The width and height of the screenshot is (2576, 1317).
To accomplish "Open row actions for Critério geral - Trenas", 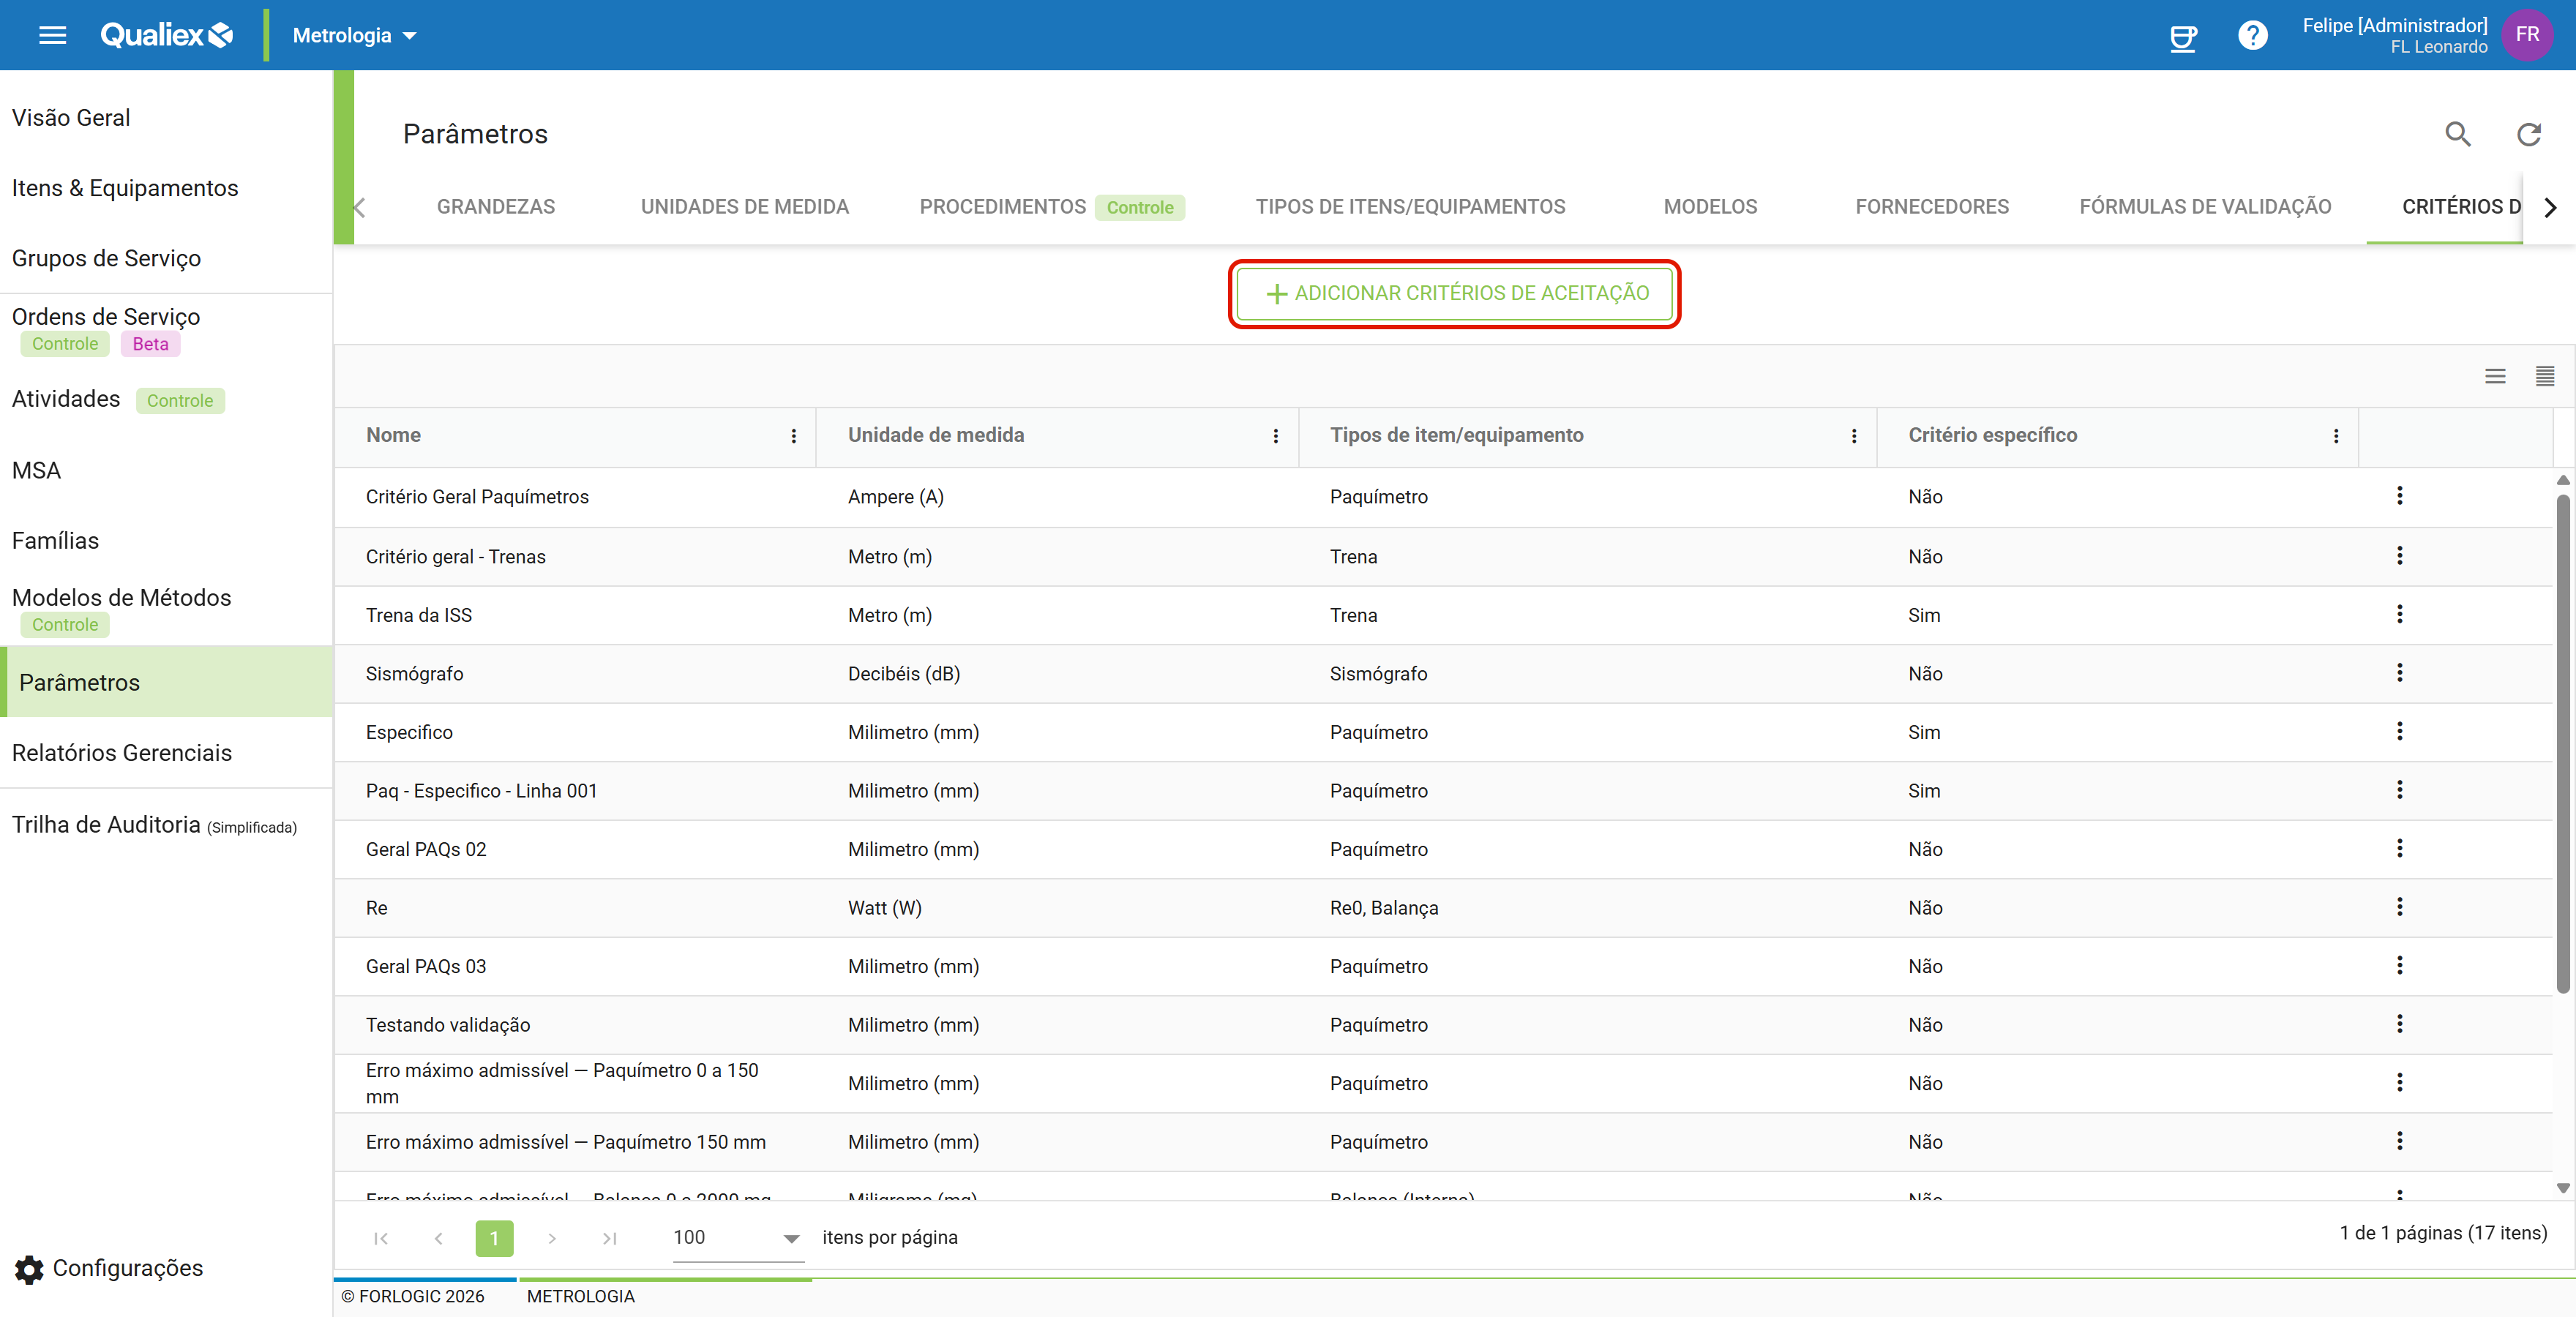I will tap(2399, 556).
